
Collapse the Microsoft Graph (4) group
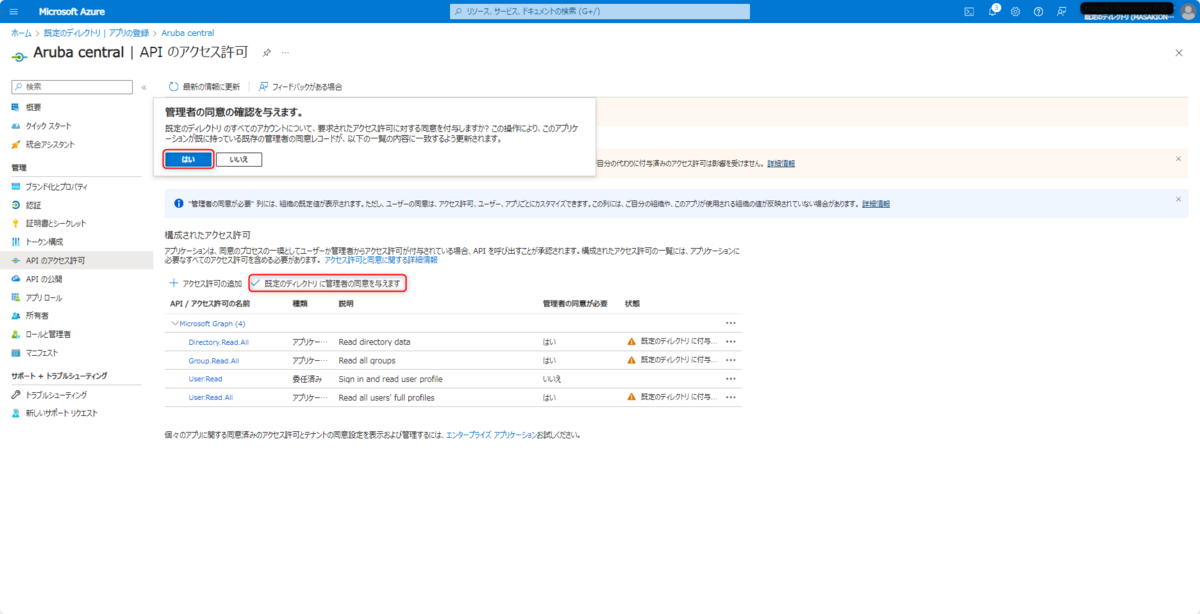click(175, 323)
